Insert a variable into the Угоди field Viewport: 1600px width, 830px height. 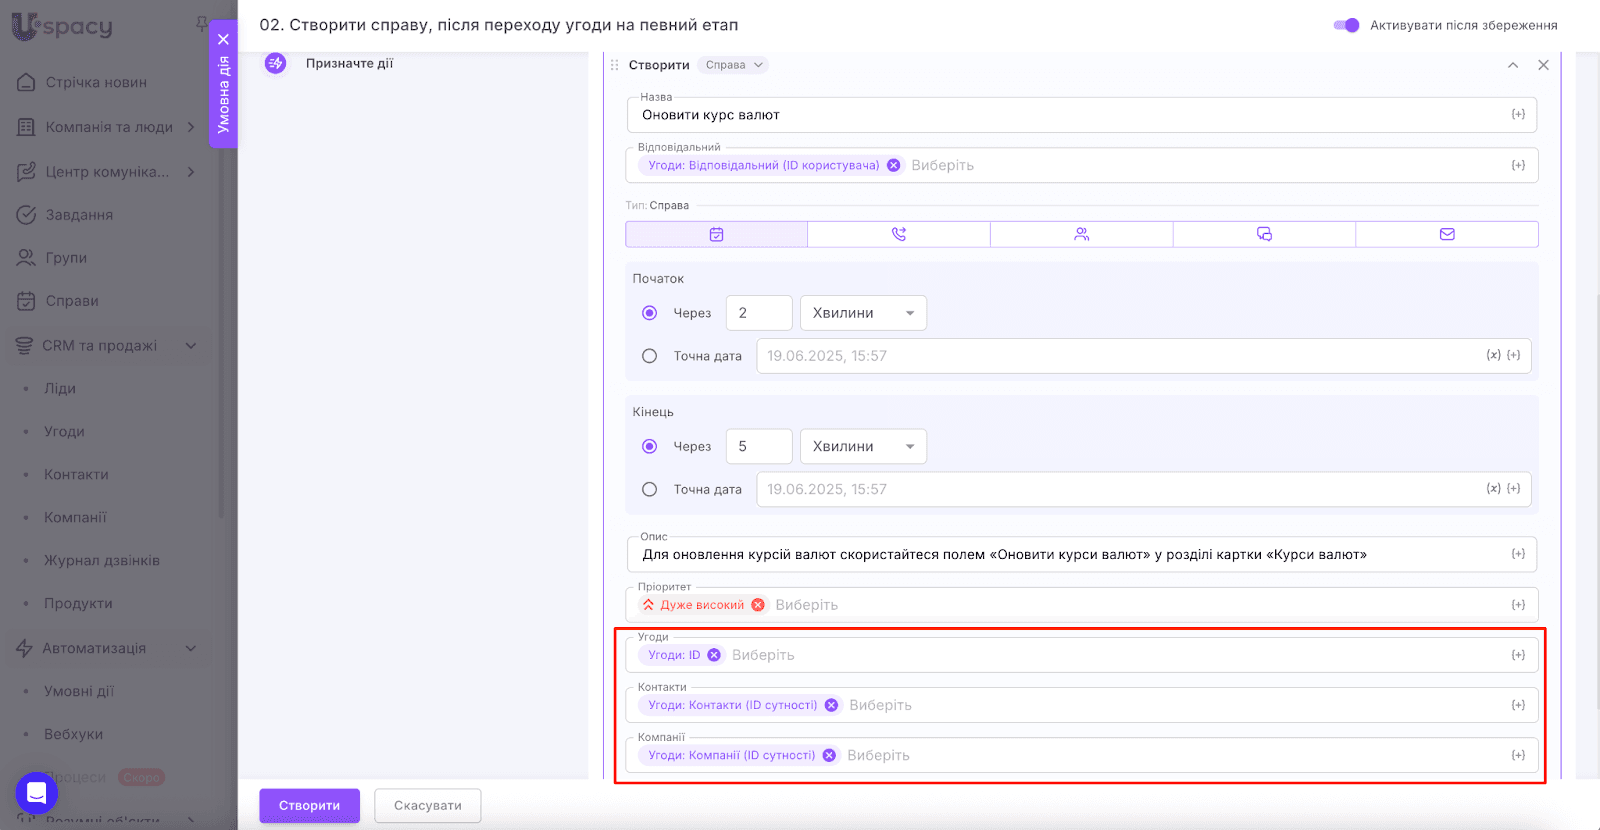point(1518,655)
